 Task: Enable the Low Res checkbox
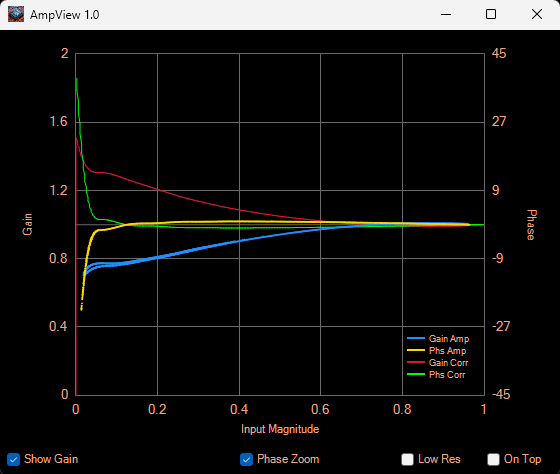(408, 459)
